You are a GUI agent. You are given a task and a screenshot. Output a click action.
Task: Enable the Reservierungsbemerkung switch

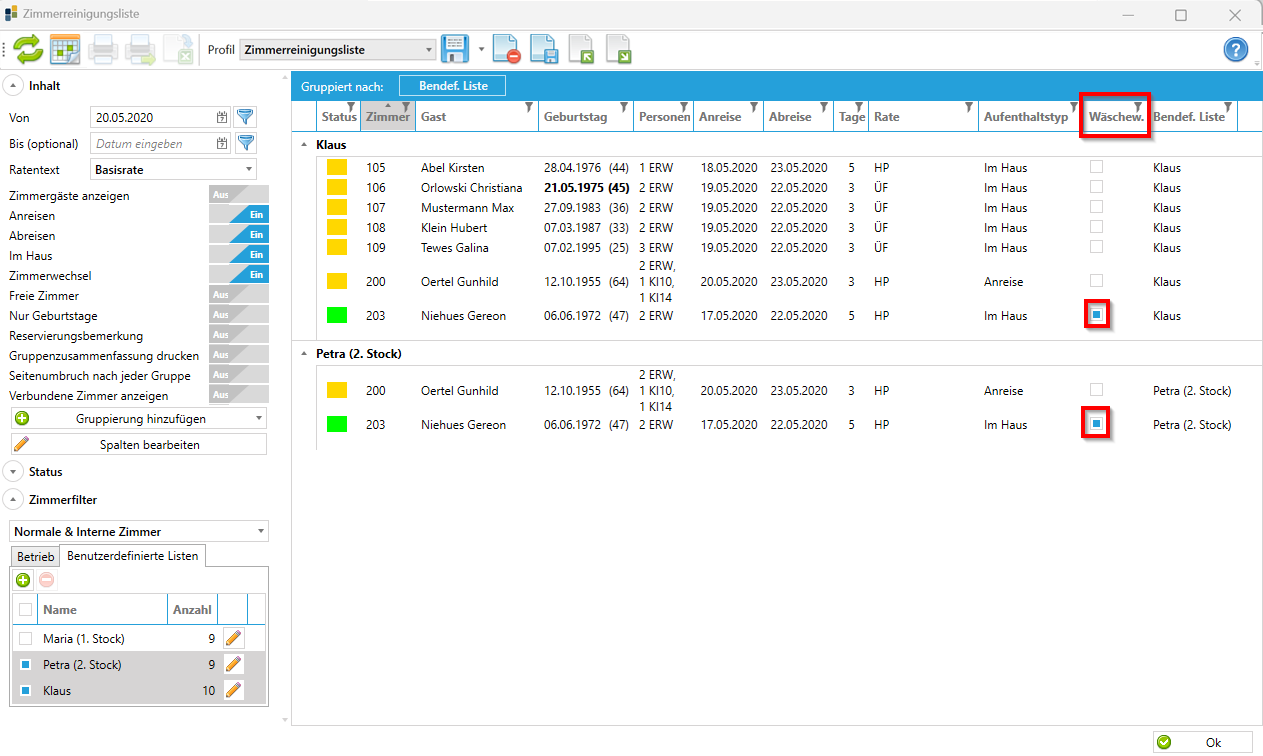tap(238, 335)
